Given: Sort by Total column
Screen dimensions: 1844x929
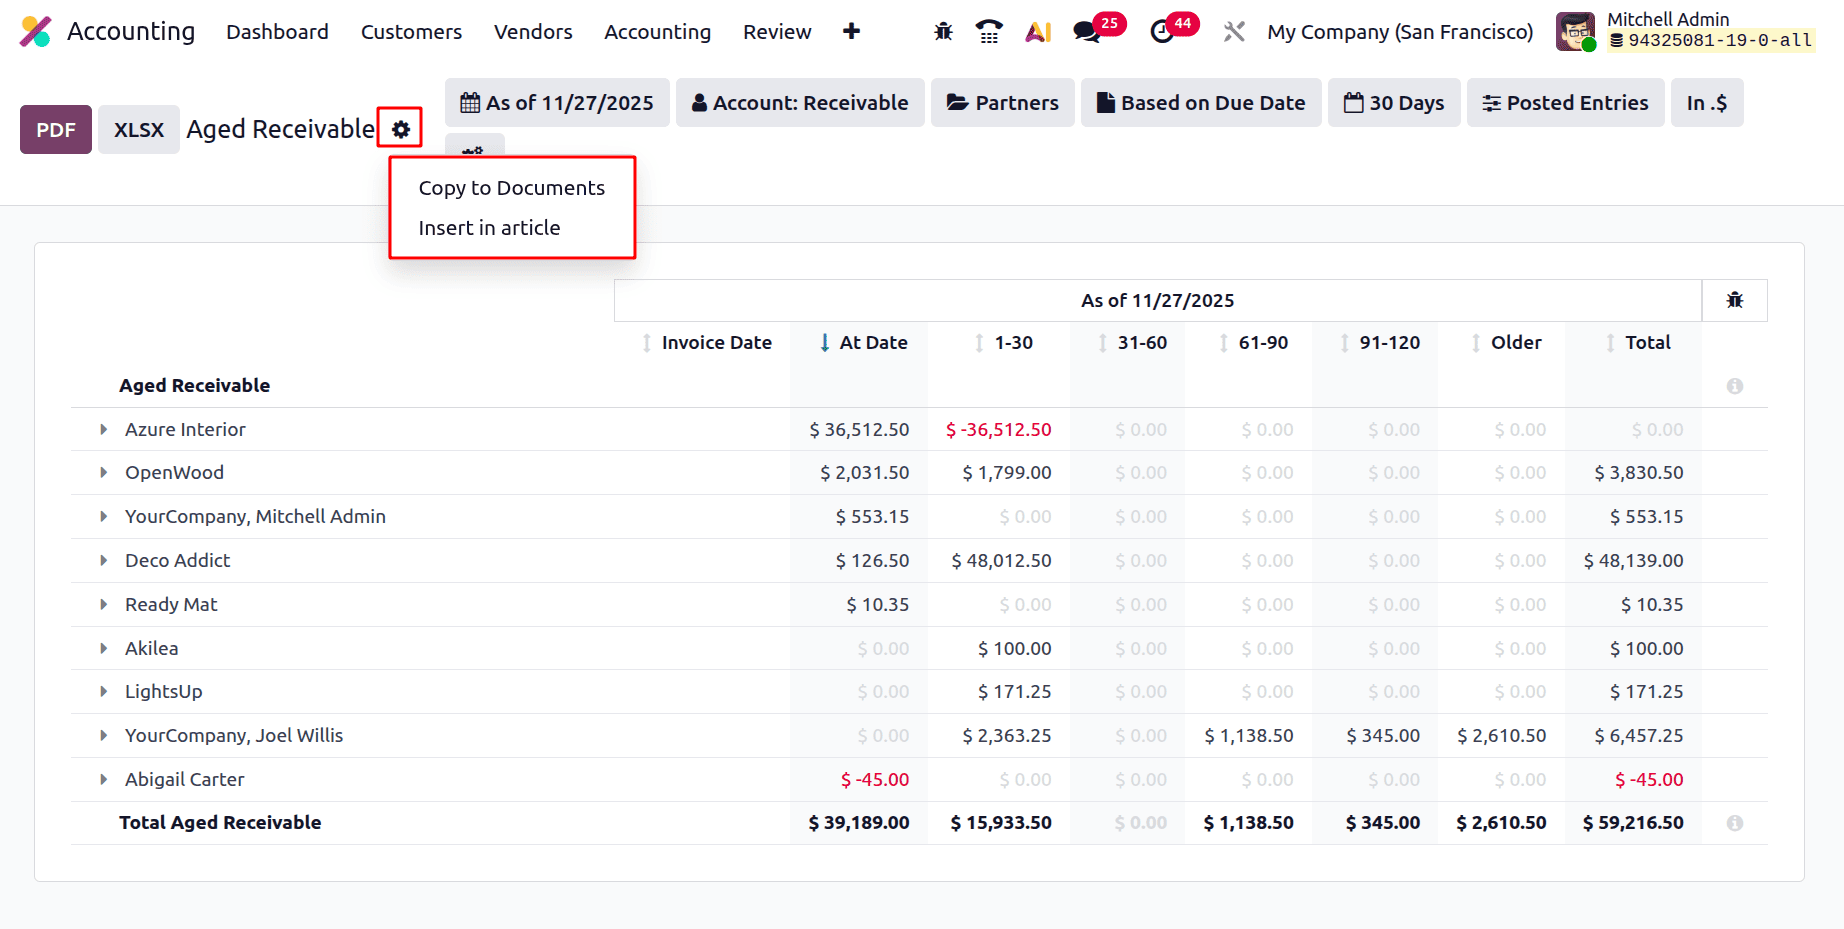Looking at the screenshot, I should (1611, 343).
